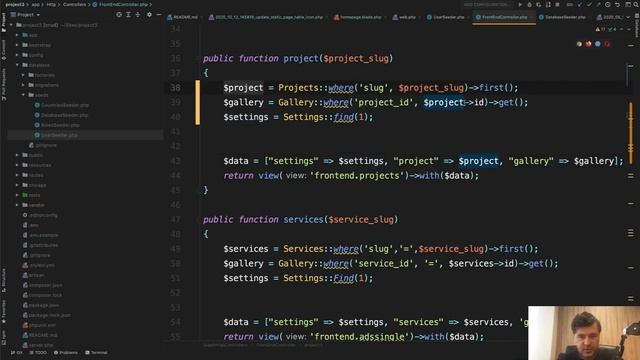Click the Stop square icon in toolbar
Viewport: 640px width, 360px height.
[557, 4]
